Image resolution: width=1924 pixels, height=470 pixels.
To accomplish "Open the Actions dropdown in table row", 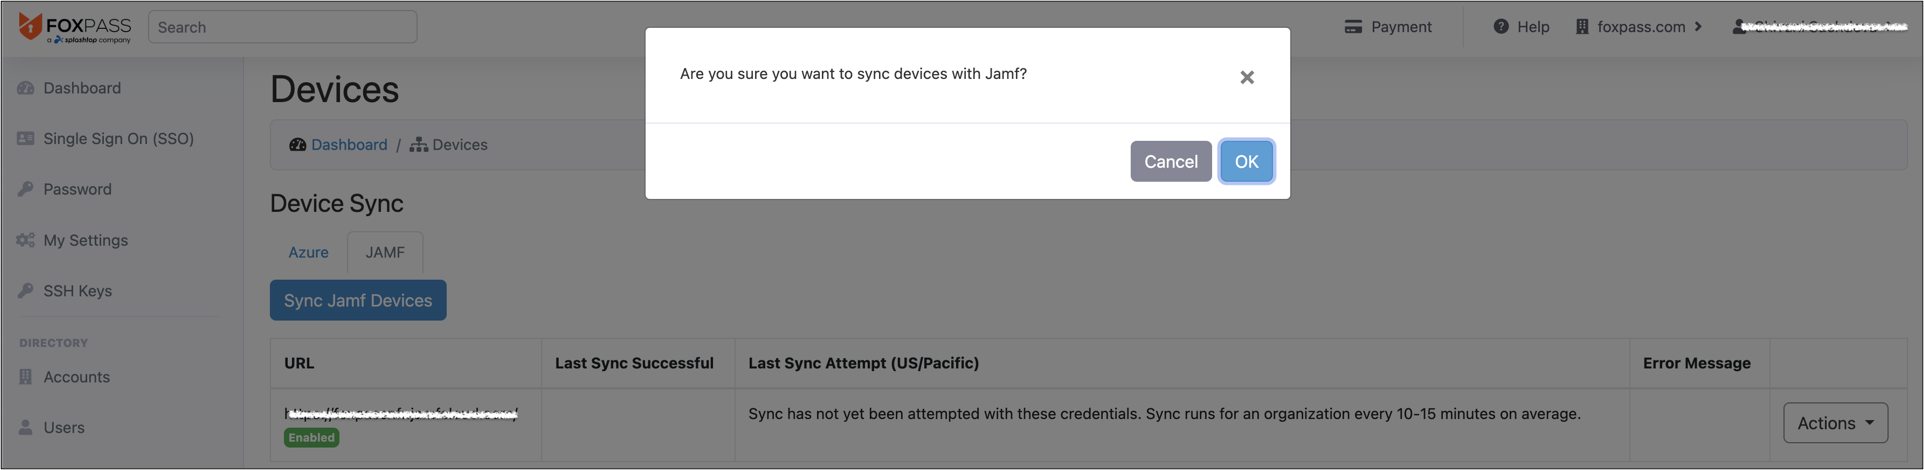I will [x=1835, y=423].
